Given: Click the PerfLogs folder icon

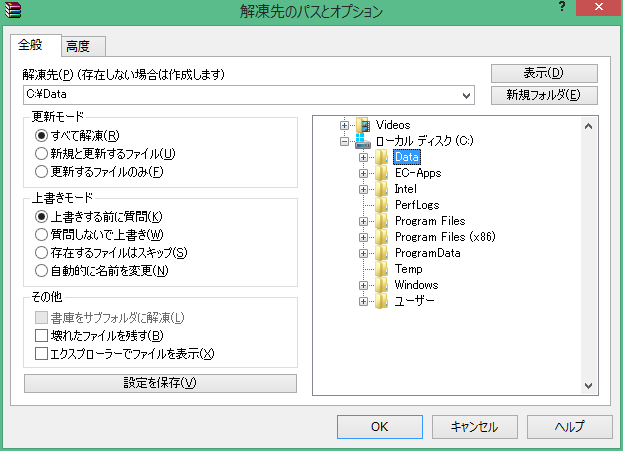Looking at the screenshot, I should tap(382, 205).
